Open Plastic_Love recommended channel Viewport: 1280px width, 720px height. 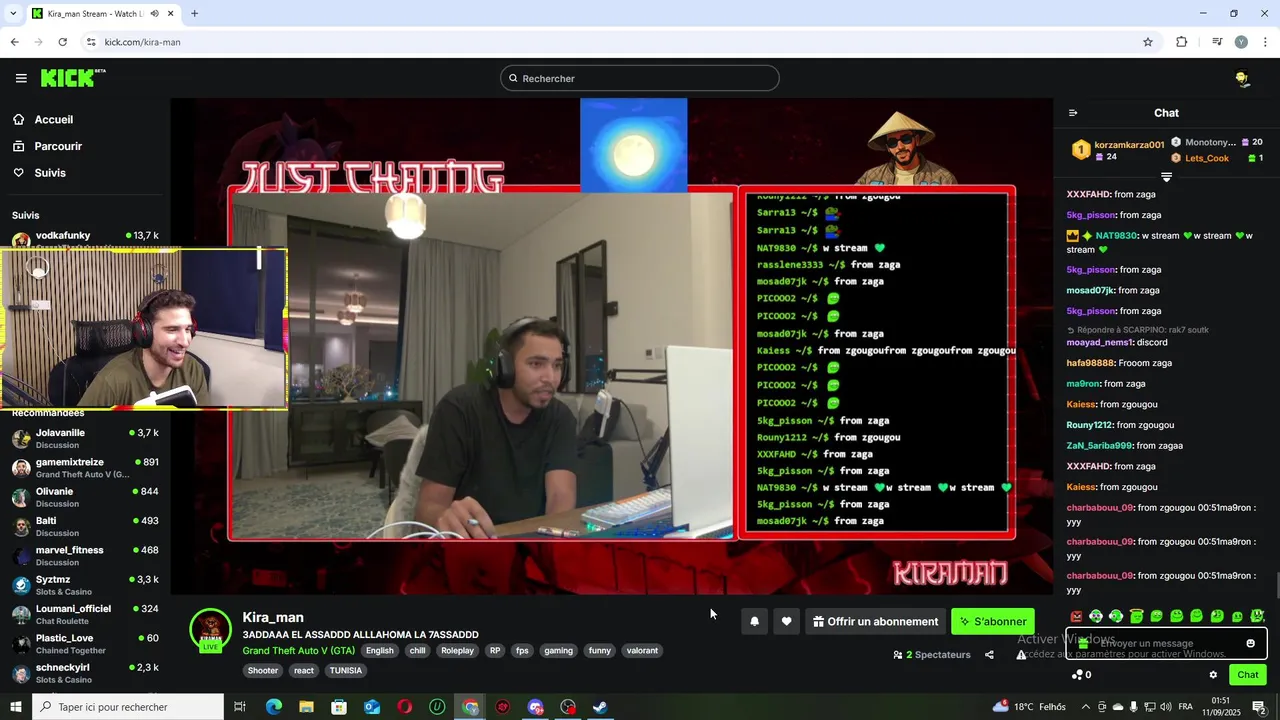point(85,643)
